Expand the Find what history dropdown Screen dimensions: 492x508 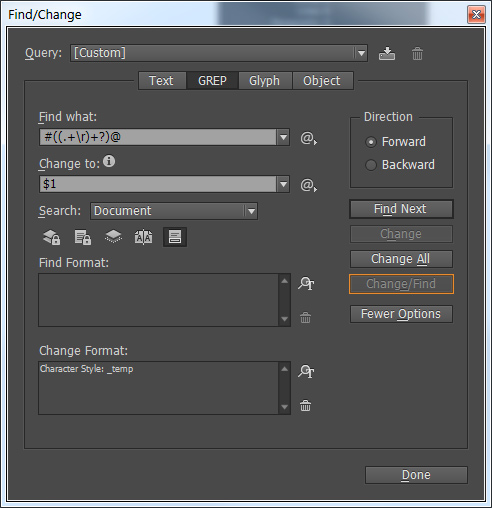283,137
